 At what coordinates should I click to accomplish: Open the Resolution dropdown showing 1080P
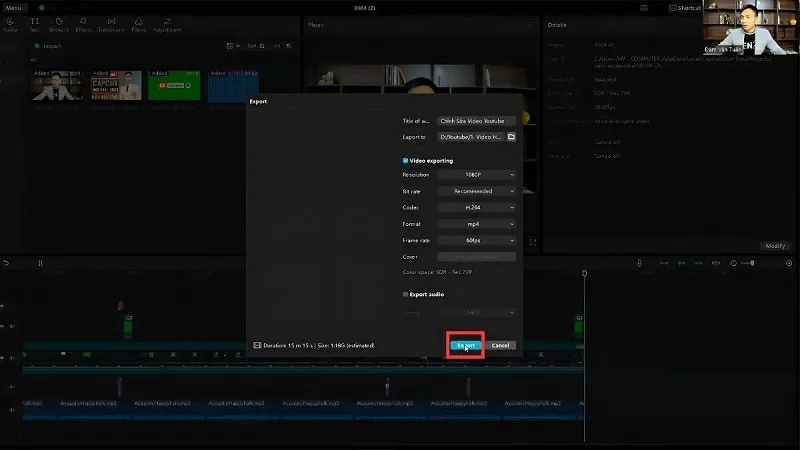pyautogui.click(x=477, y=174)
